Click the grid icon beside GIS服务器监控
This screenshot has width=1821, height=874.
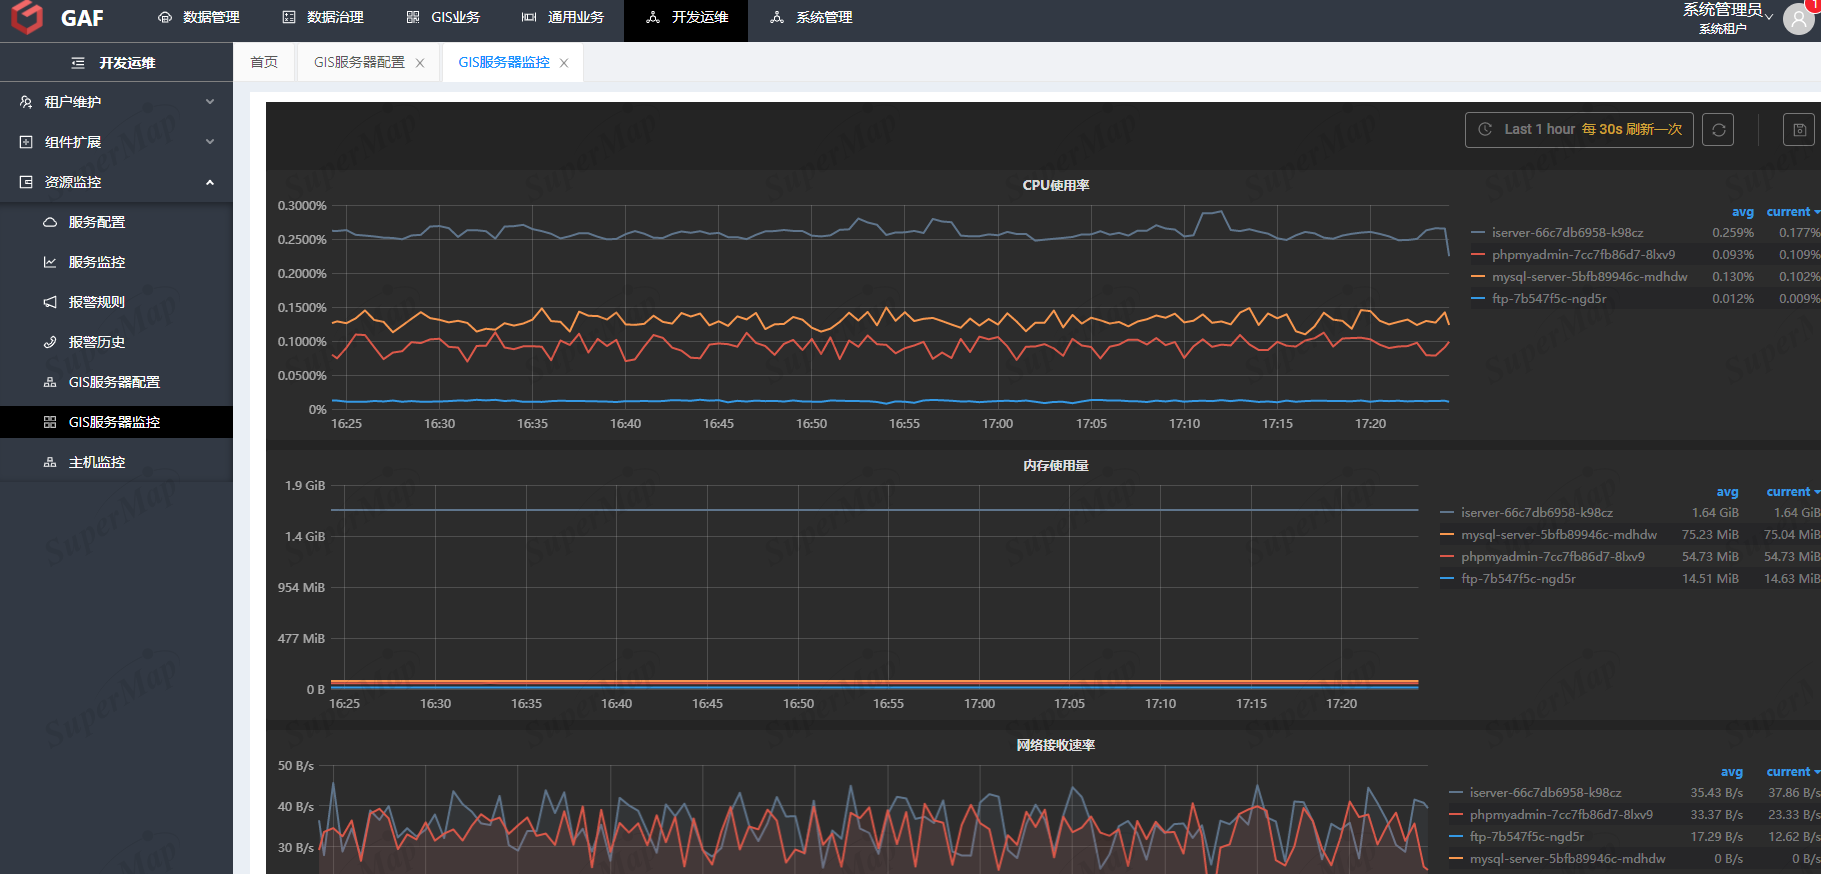[x=50, y=422]
